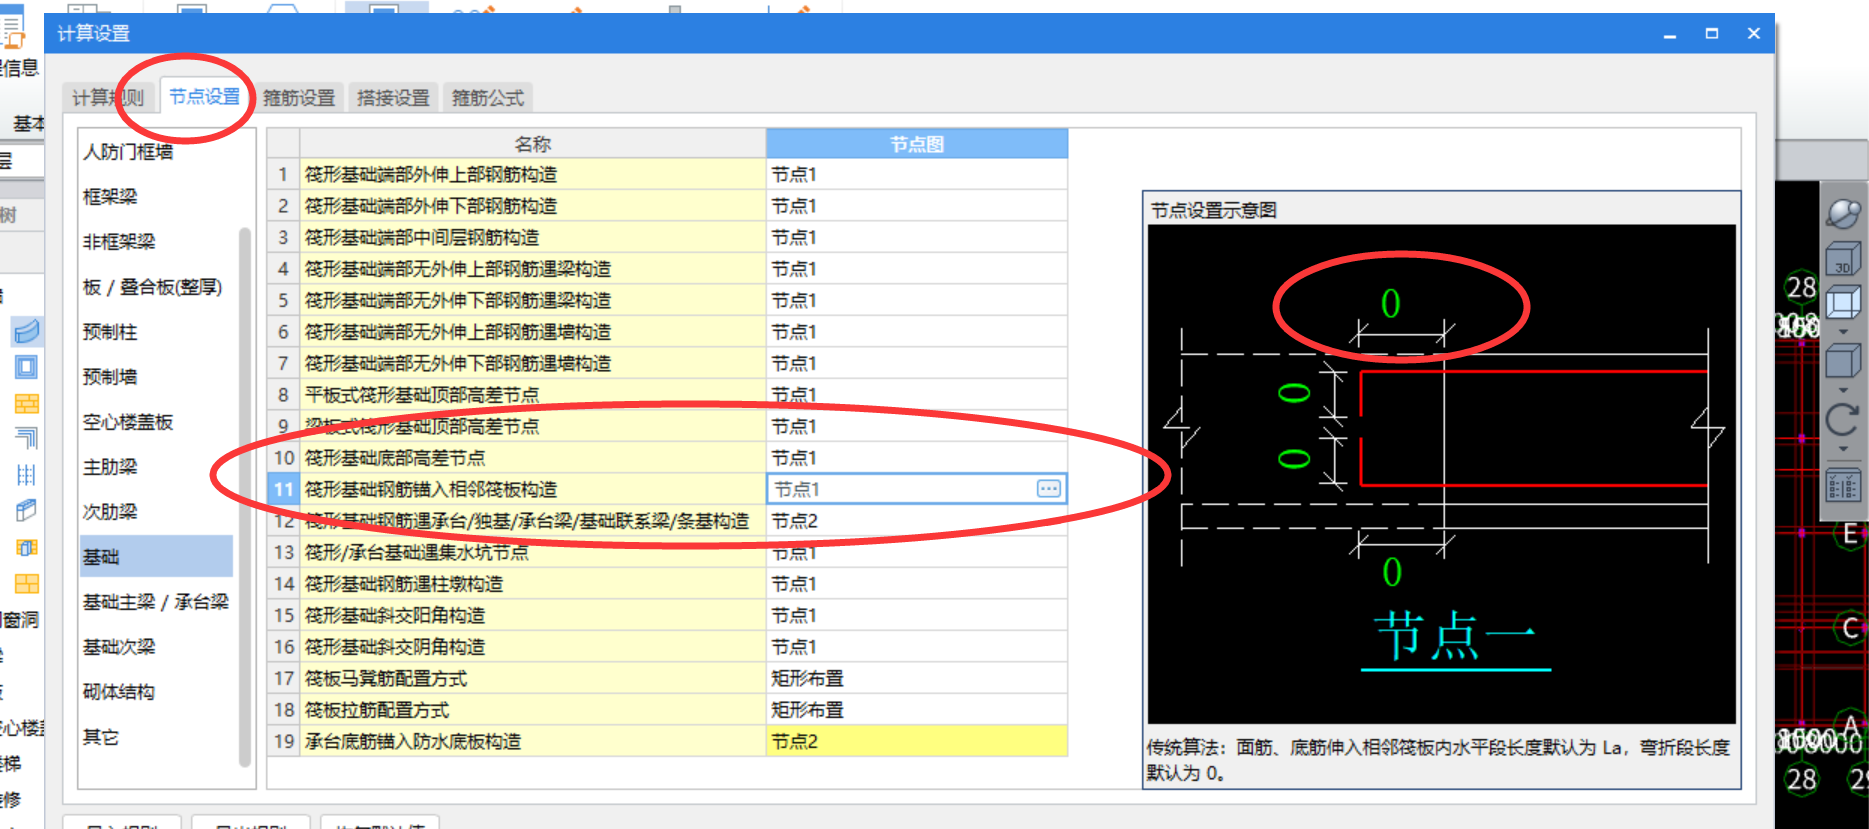Viewport: 1869px width, 829px height.
Task: Toggle the 3D view cube icon
Action: (x=1843, y=260)
